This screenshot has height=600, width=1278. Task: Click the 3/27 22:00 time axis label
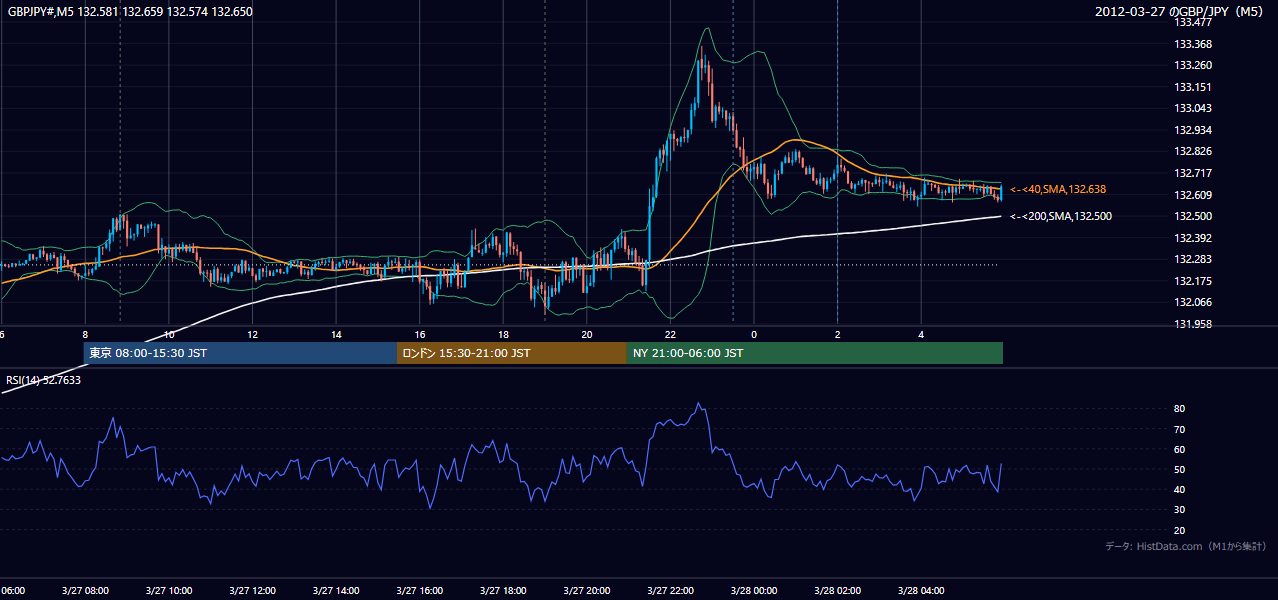point(670,590)
